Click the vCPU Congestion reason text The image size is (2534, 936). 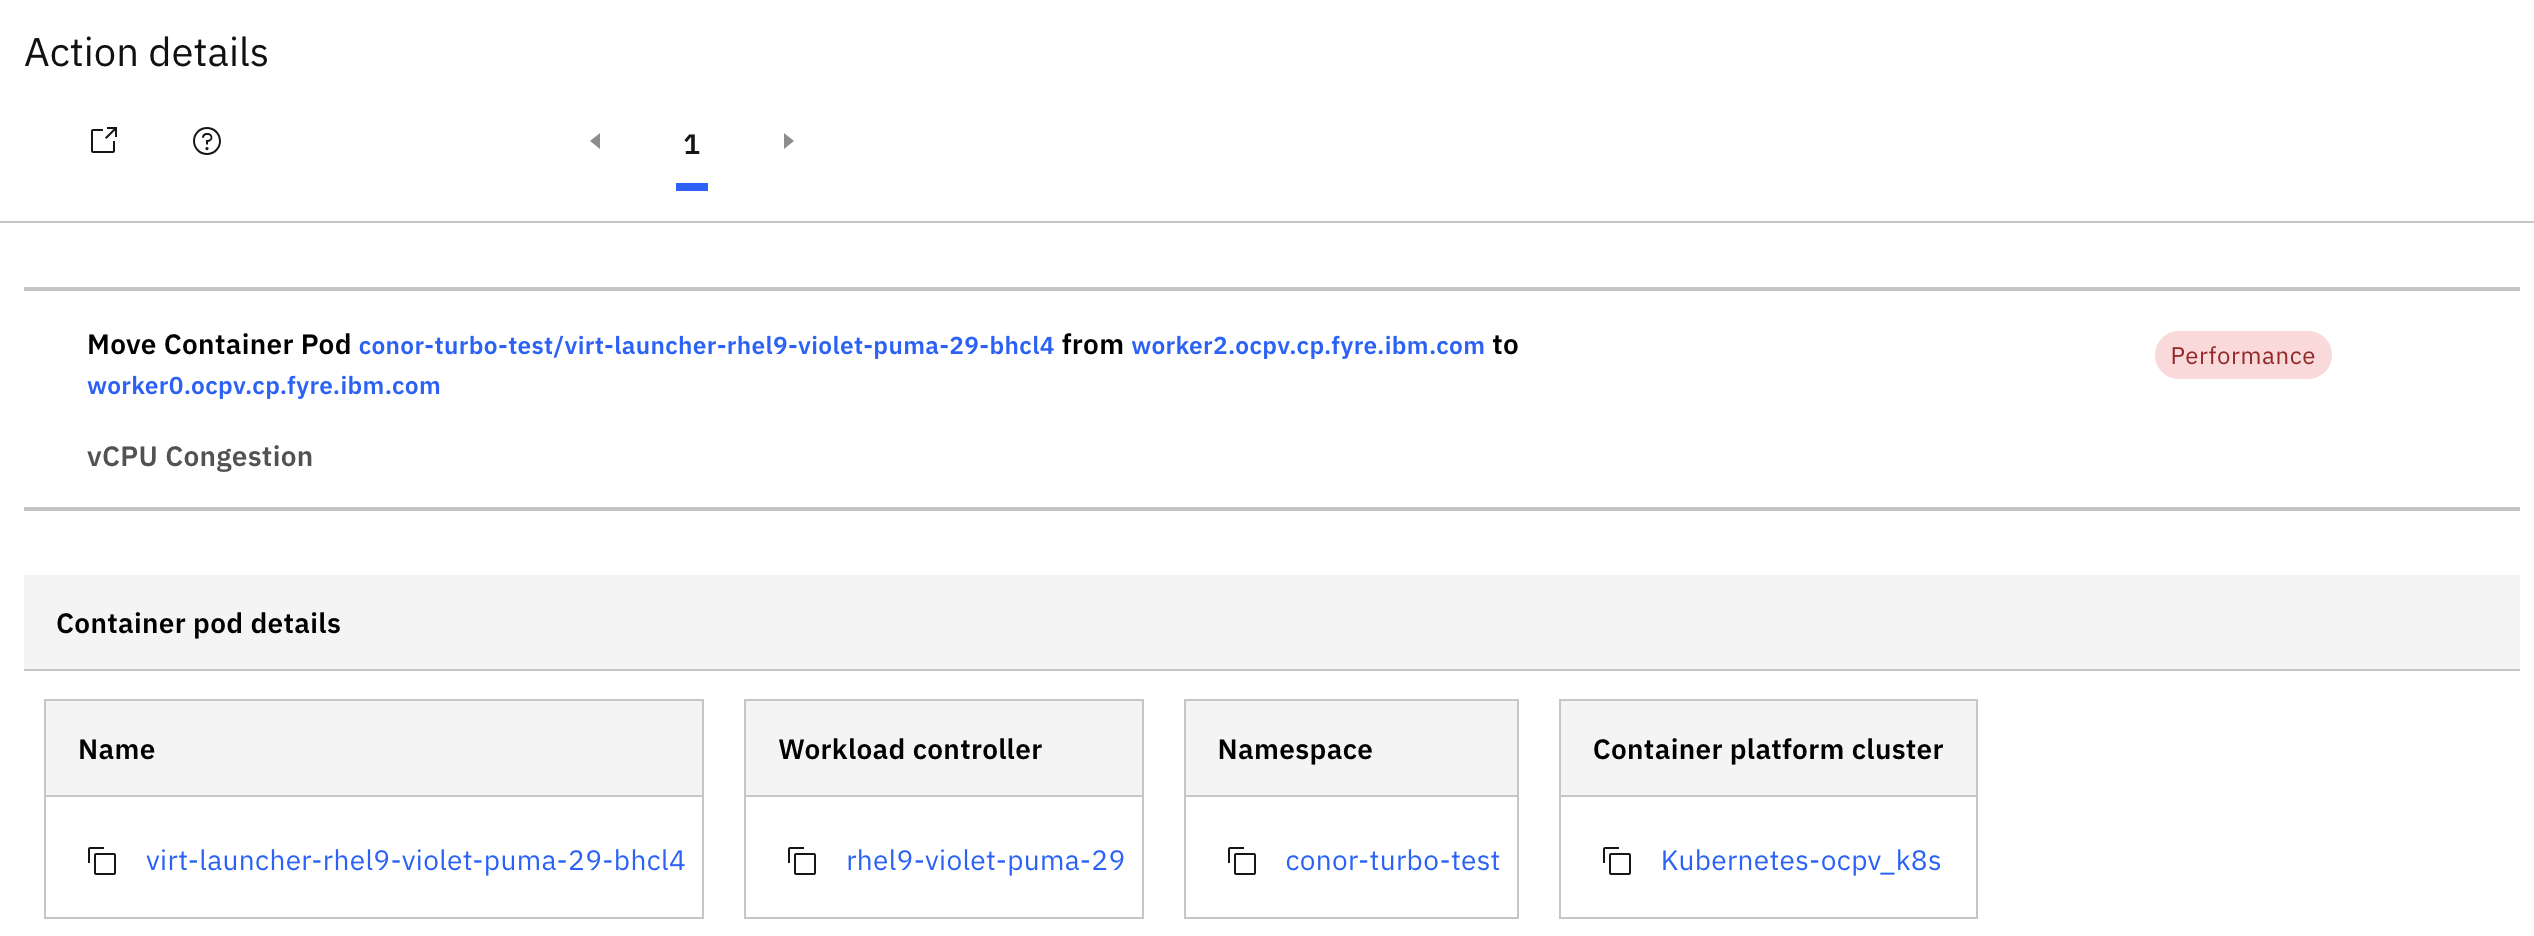[x=200, y=457]
